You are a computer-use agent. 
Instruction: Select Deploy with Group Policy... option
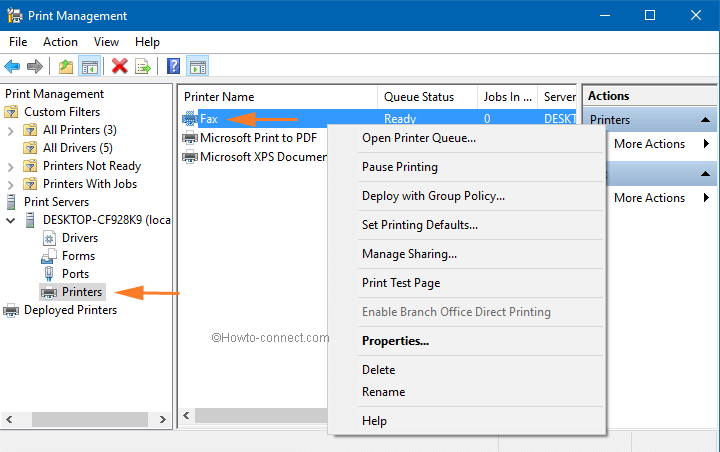click(x=466, y=196)
